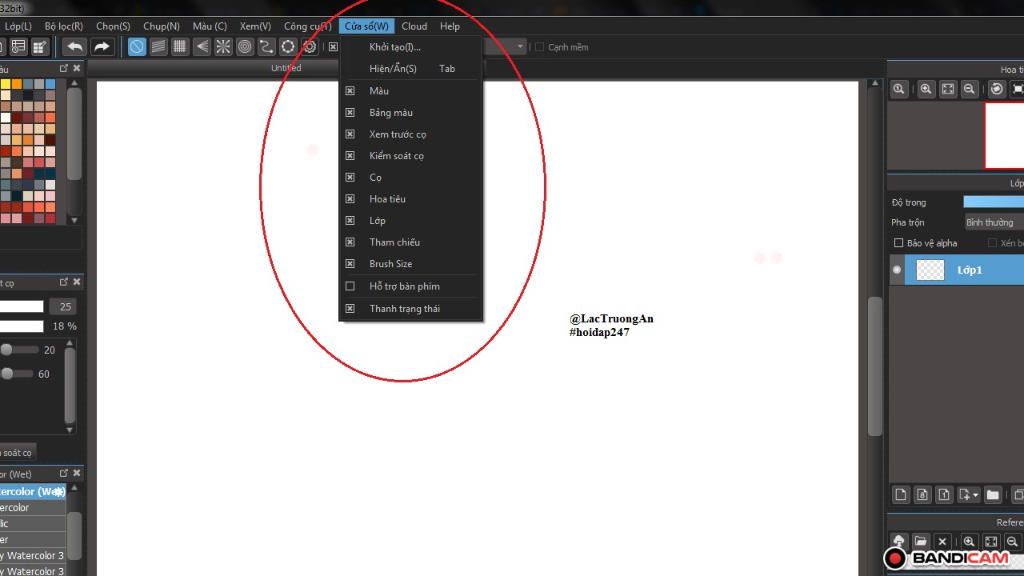
Task: Select the Undo arrow in the toolbar
Action: pyautogui.click(x=75, y=46)
